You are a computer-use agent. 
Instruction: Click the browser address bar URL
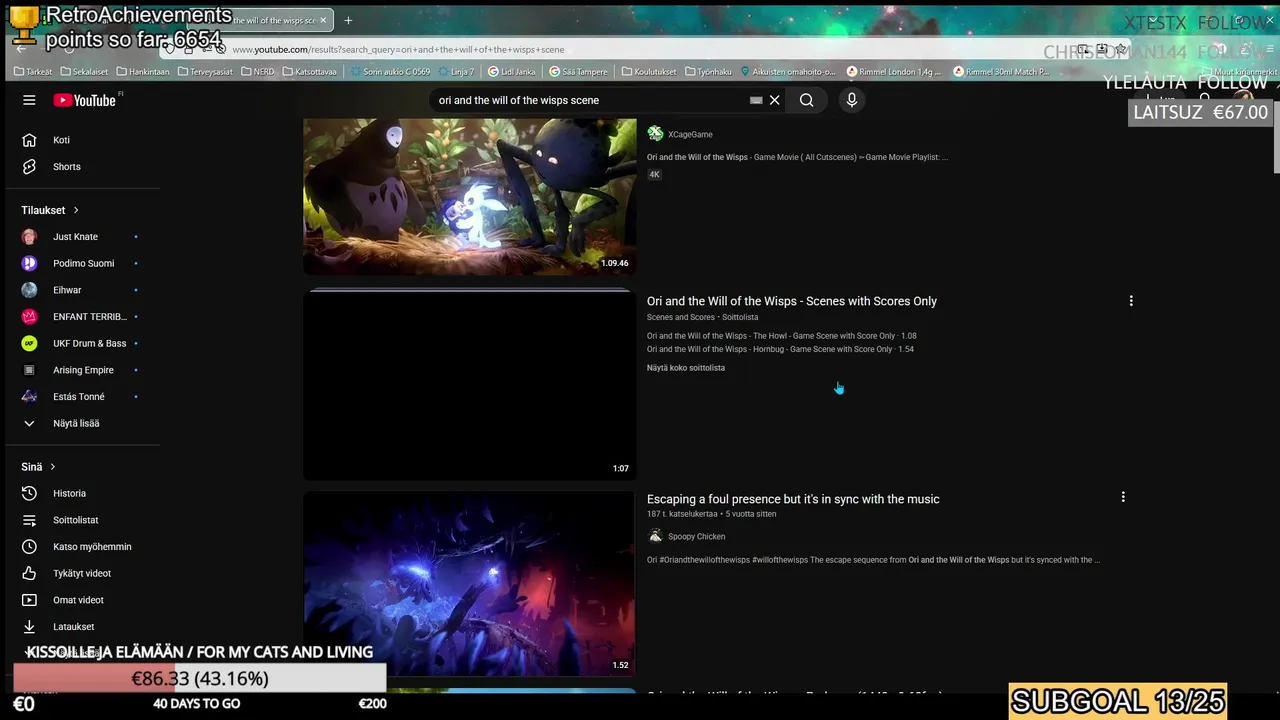pyautogui.click(x=398, y=49)
